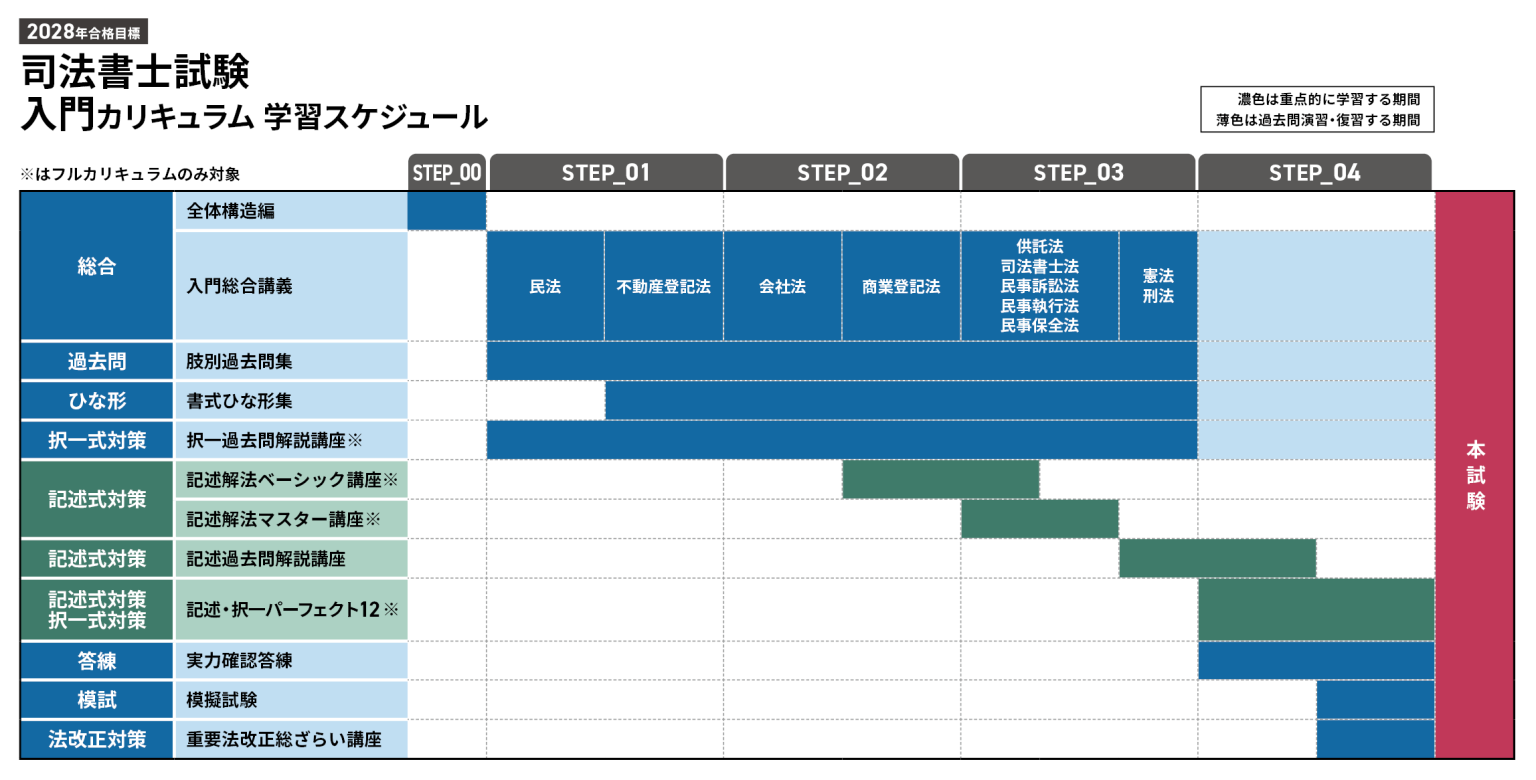Select the STEP_04 column header
The height and width of the screenshot is (780, 1536).
[1314, 173]
